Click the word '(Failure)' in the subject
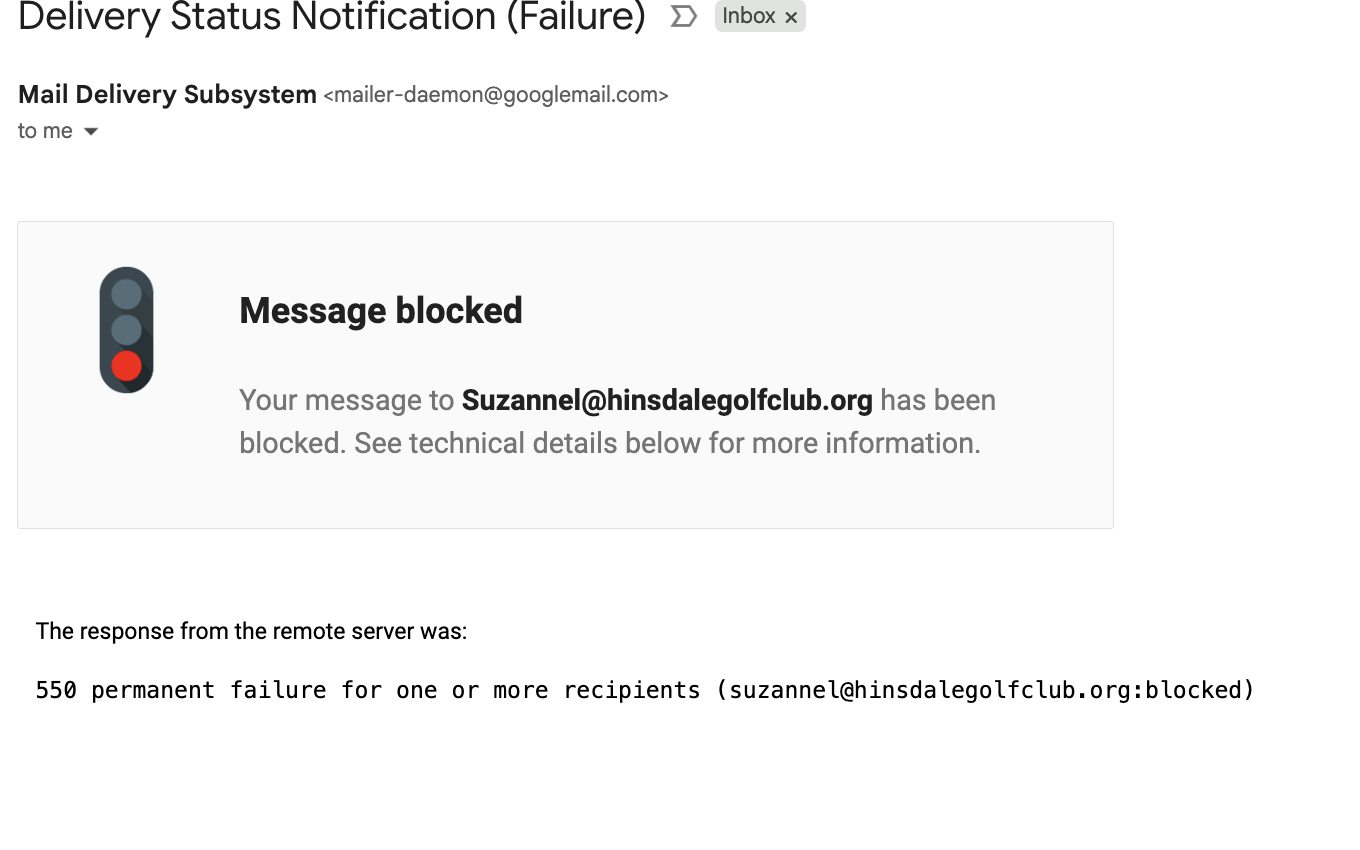1360x850 pixels. click(575, 16)
